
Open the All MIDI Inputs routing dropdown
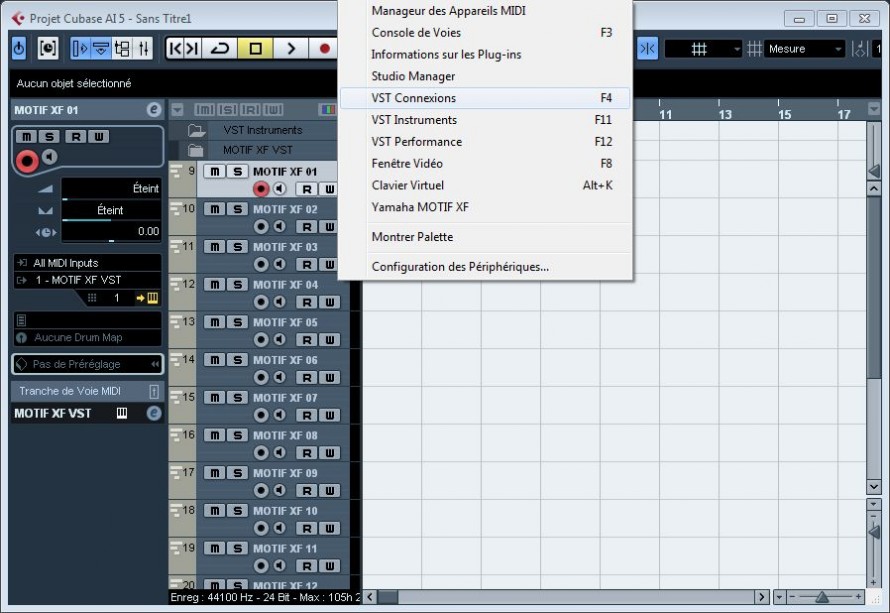coord(86,263)
